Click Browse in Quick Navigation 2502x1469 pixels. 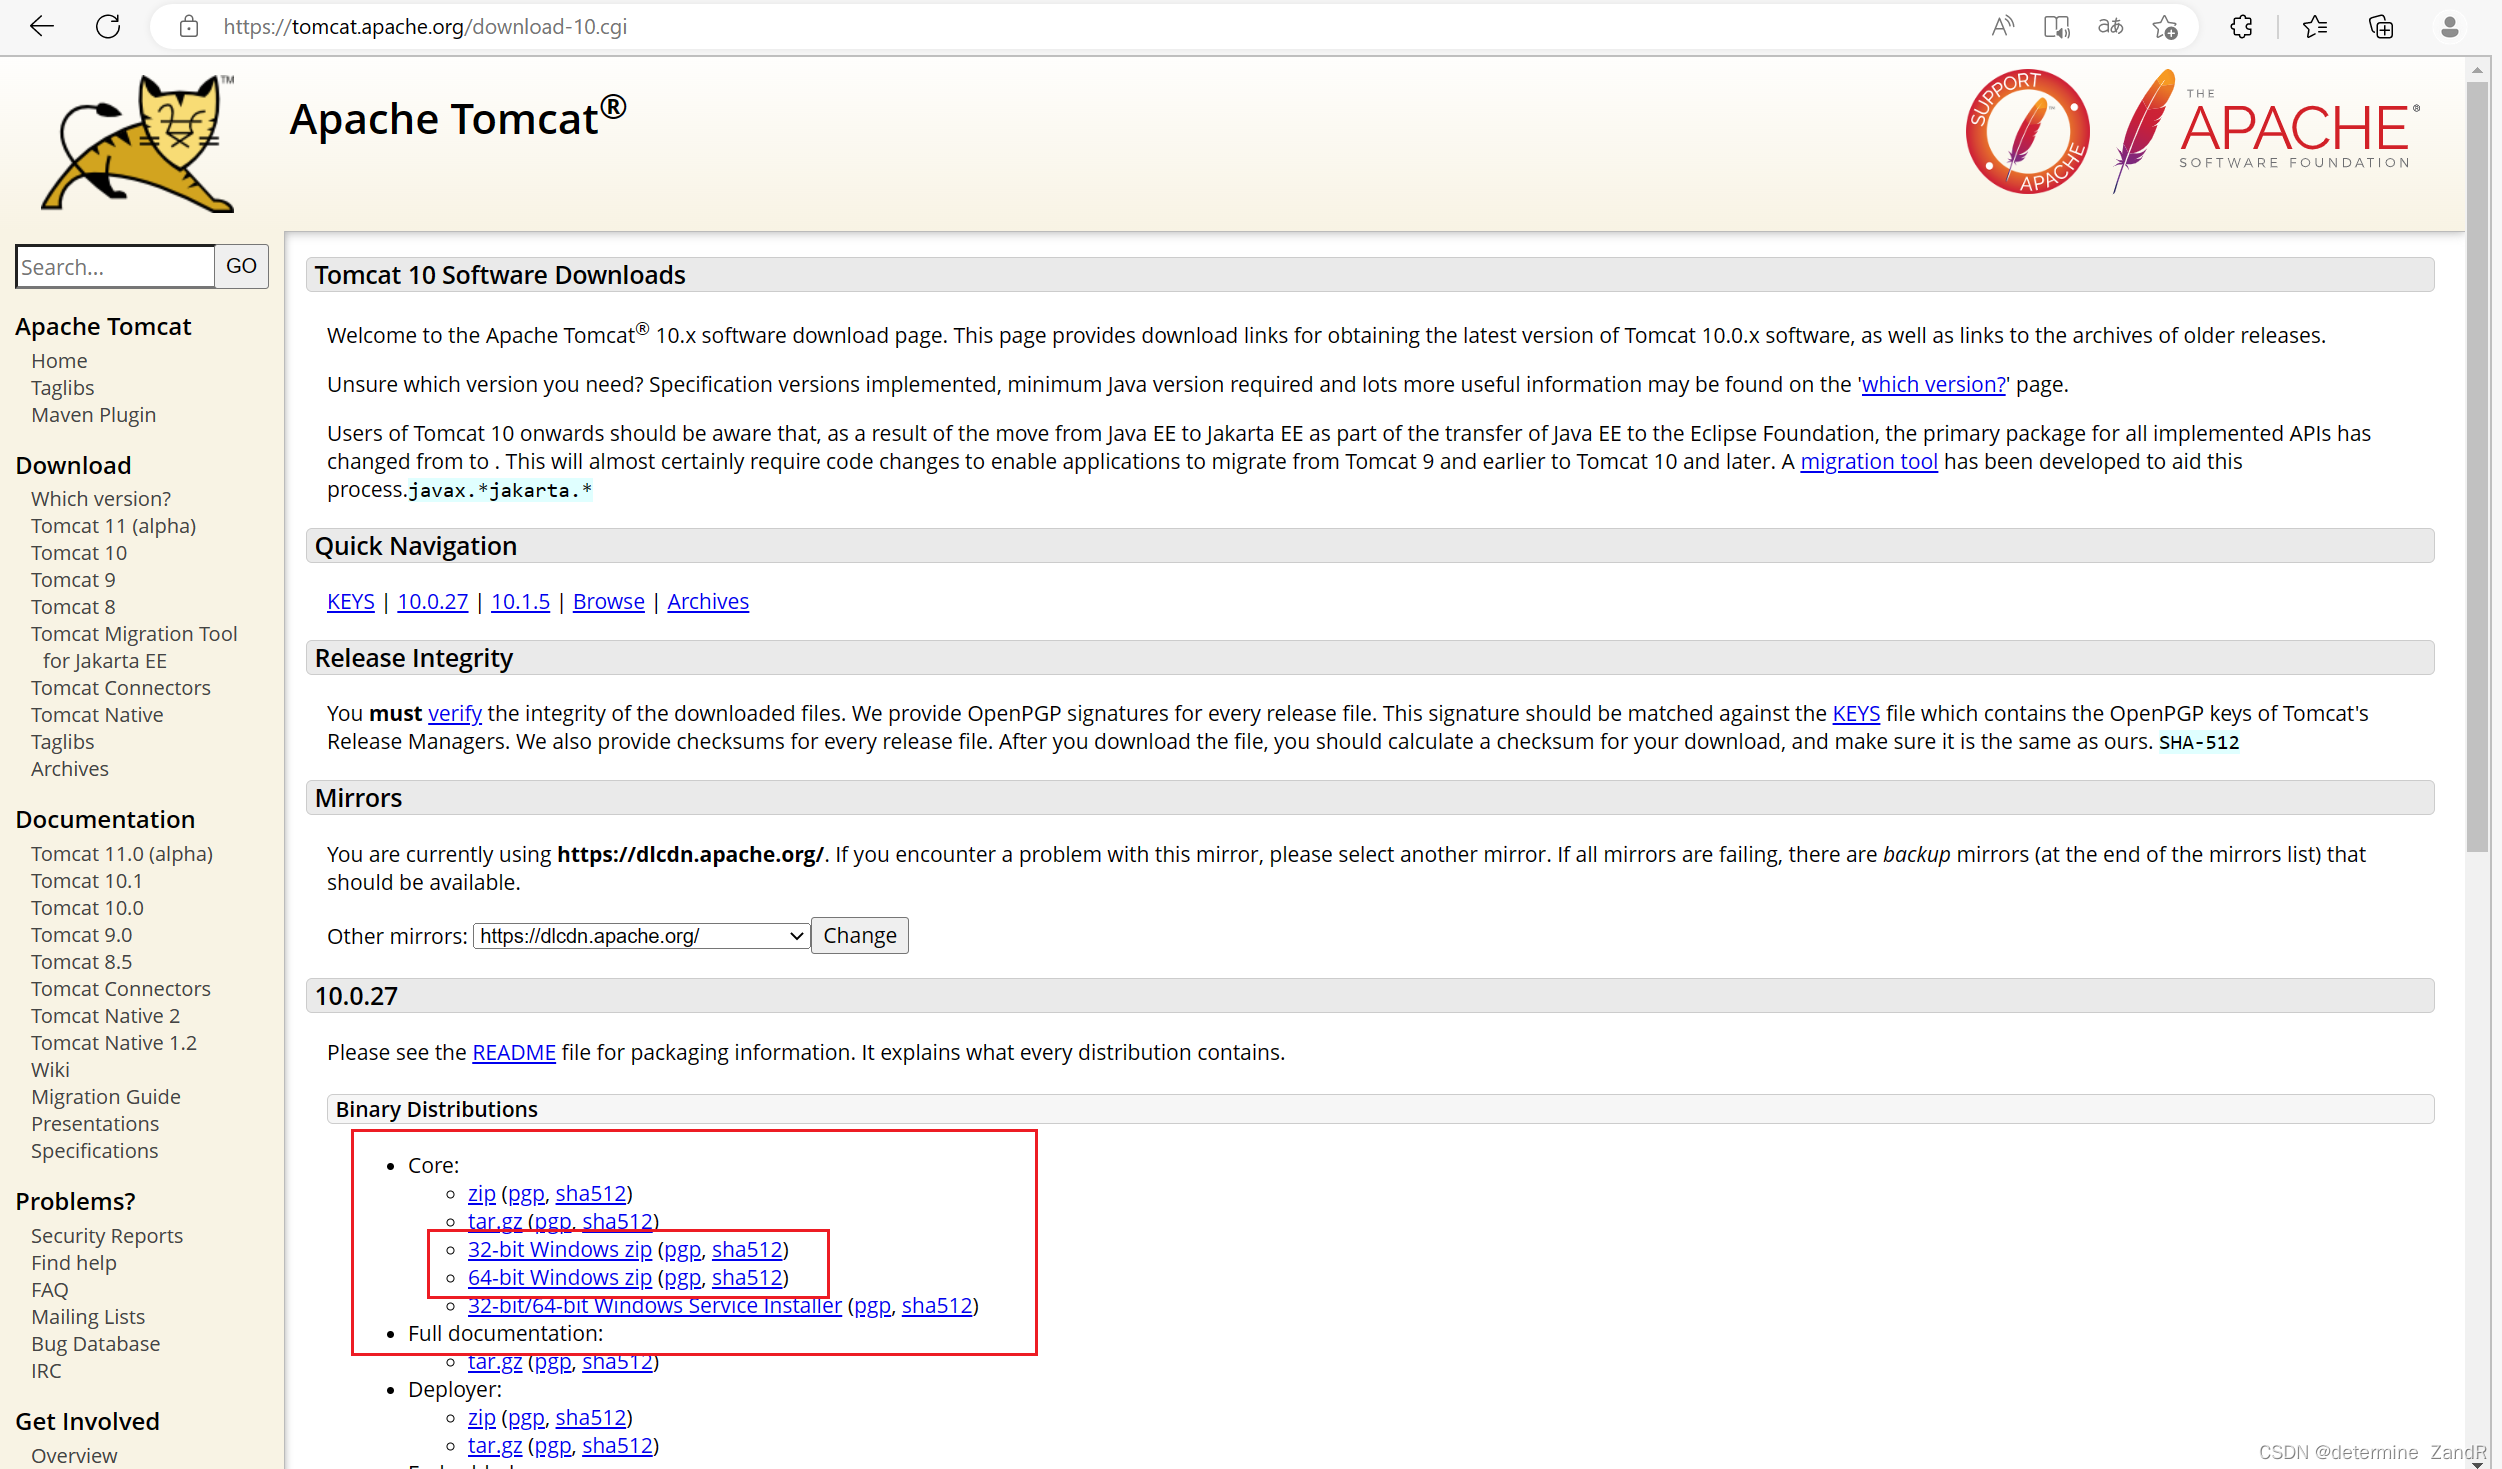click(x=608, y=601)
